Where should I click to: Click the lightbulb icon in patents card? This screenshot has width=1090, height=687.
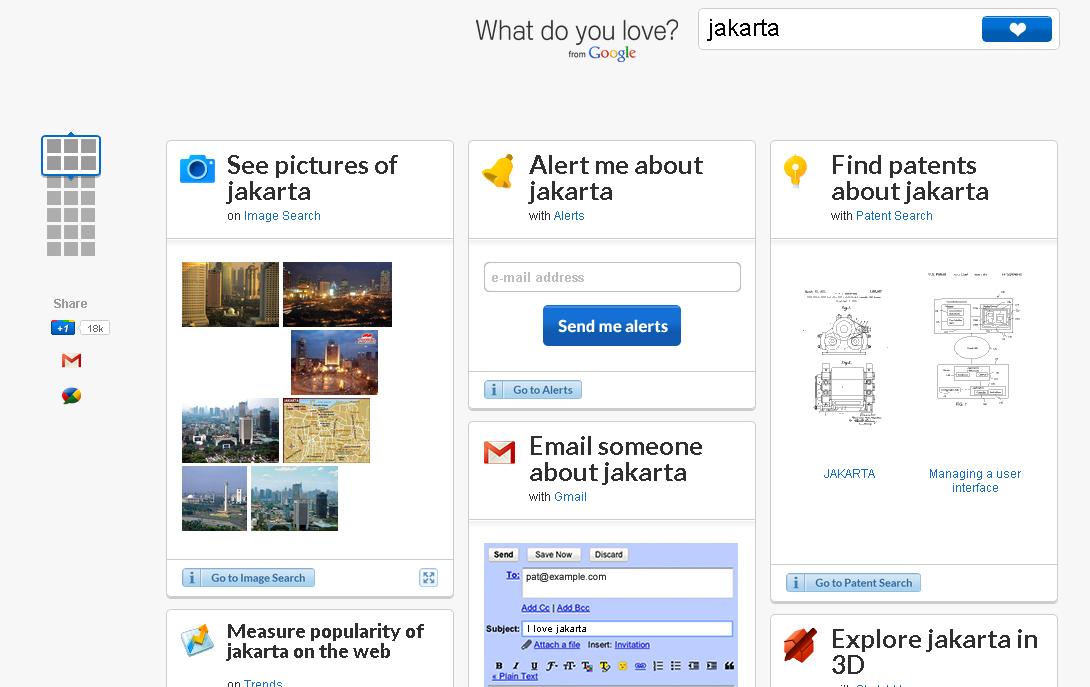pyautogui.click(x=795, y=170)
